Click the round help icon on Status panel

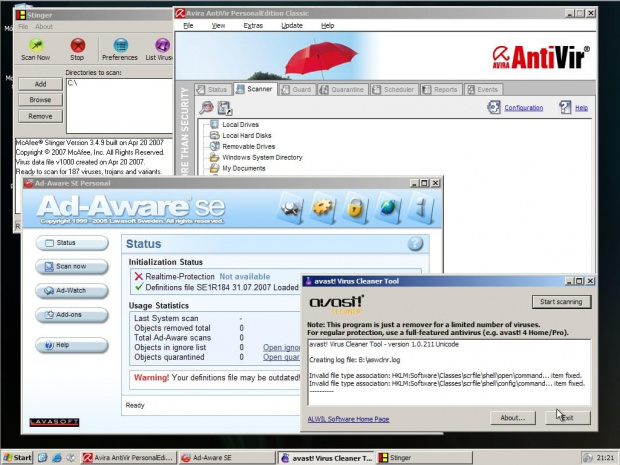tap(415, 244)
